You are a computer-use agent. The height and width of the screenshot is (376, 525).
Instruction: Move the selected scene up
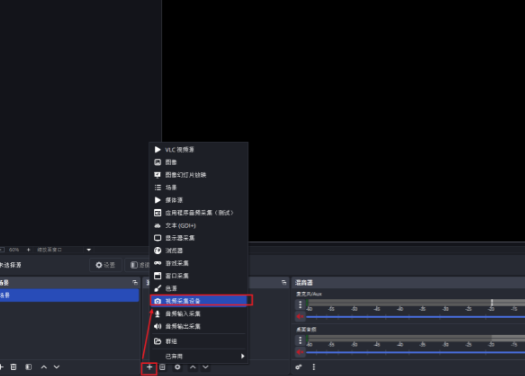pos(44,367)
